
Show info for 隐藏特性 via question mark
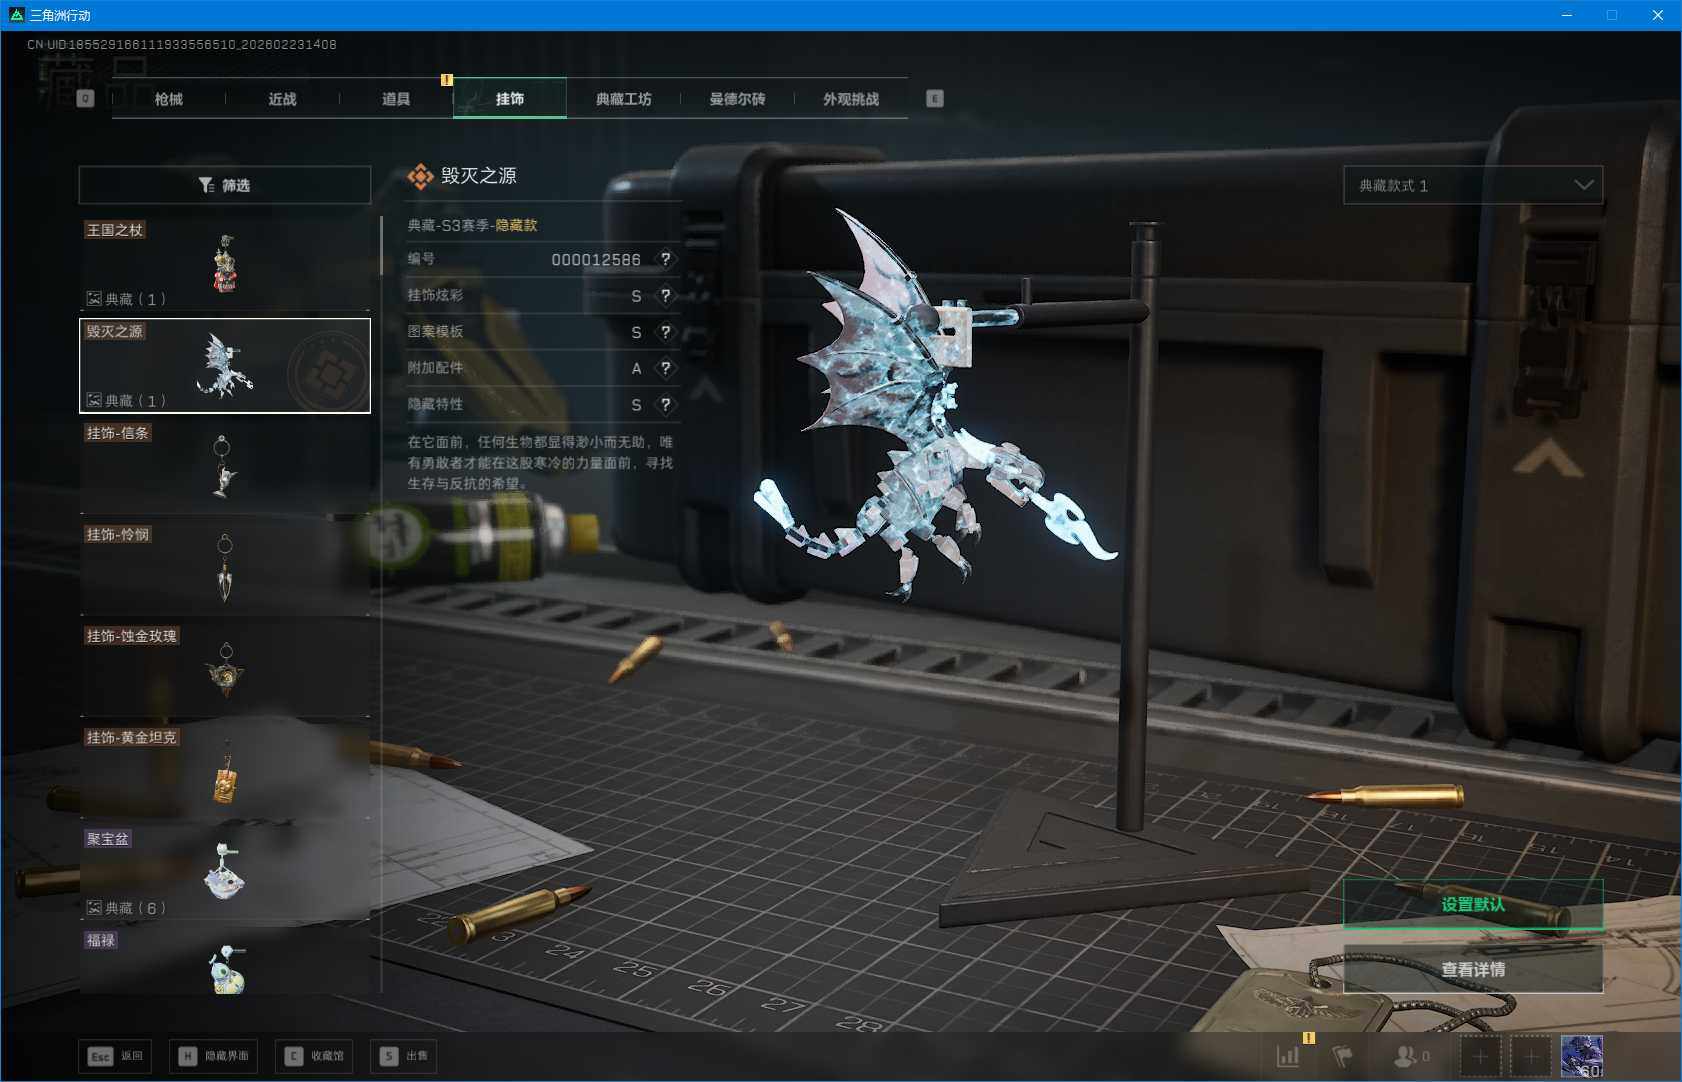(665, 405)
